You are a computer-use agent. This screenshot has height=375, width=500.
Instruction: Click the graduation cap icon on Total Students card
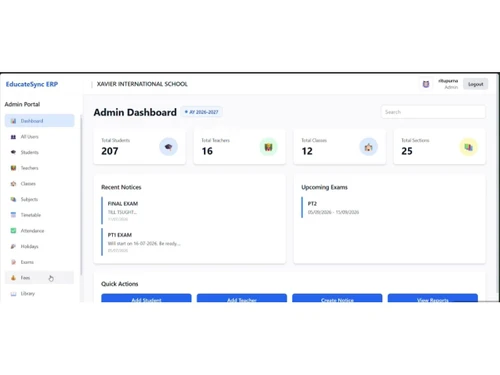pyautogui.click(x=168, y=147)
